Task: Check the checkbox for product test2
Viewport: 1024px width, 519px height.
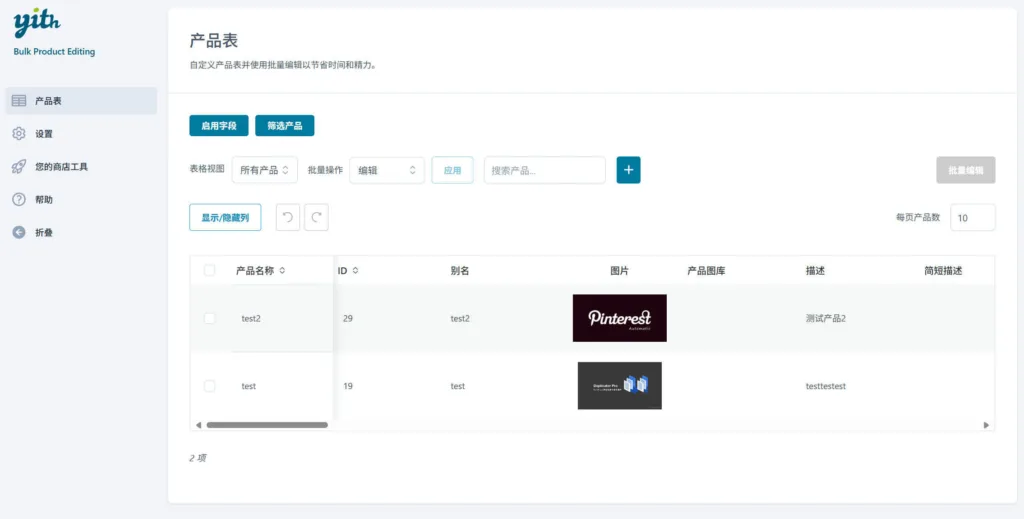Action: tap(209, 318)
